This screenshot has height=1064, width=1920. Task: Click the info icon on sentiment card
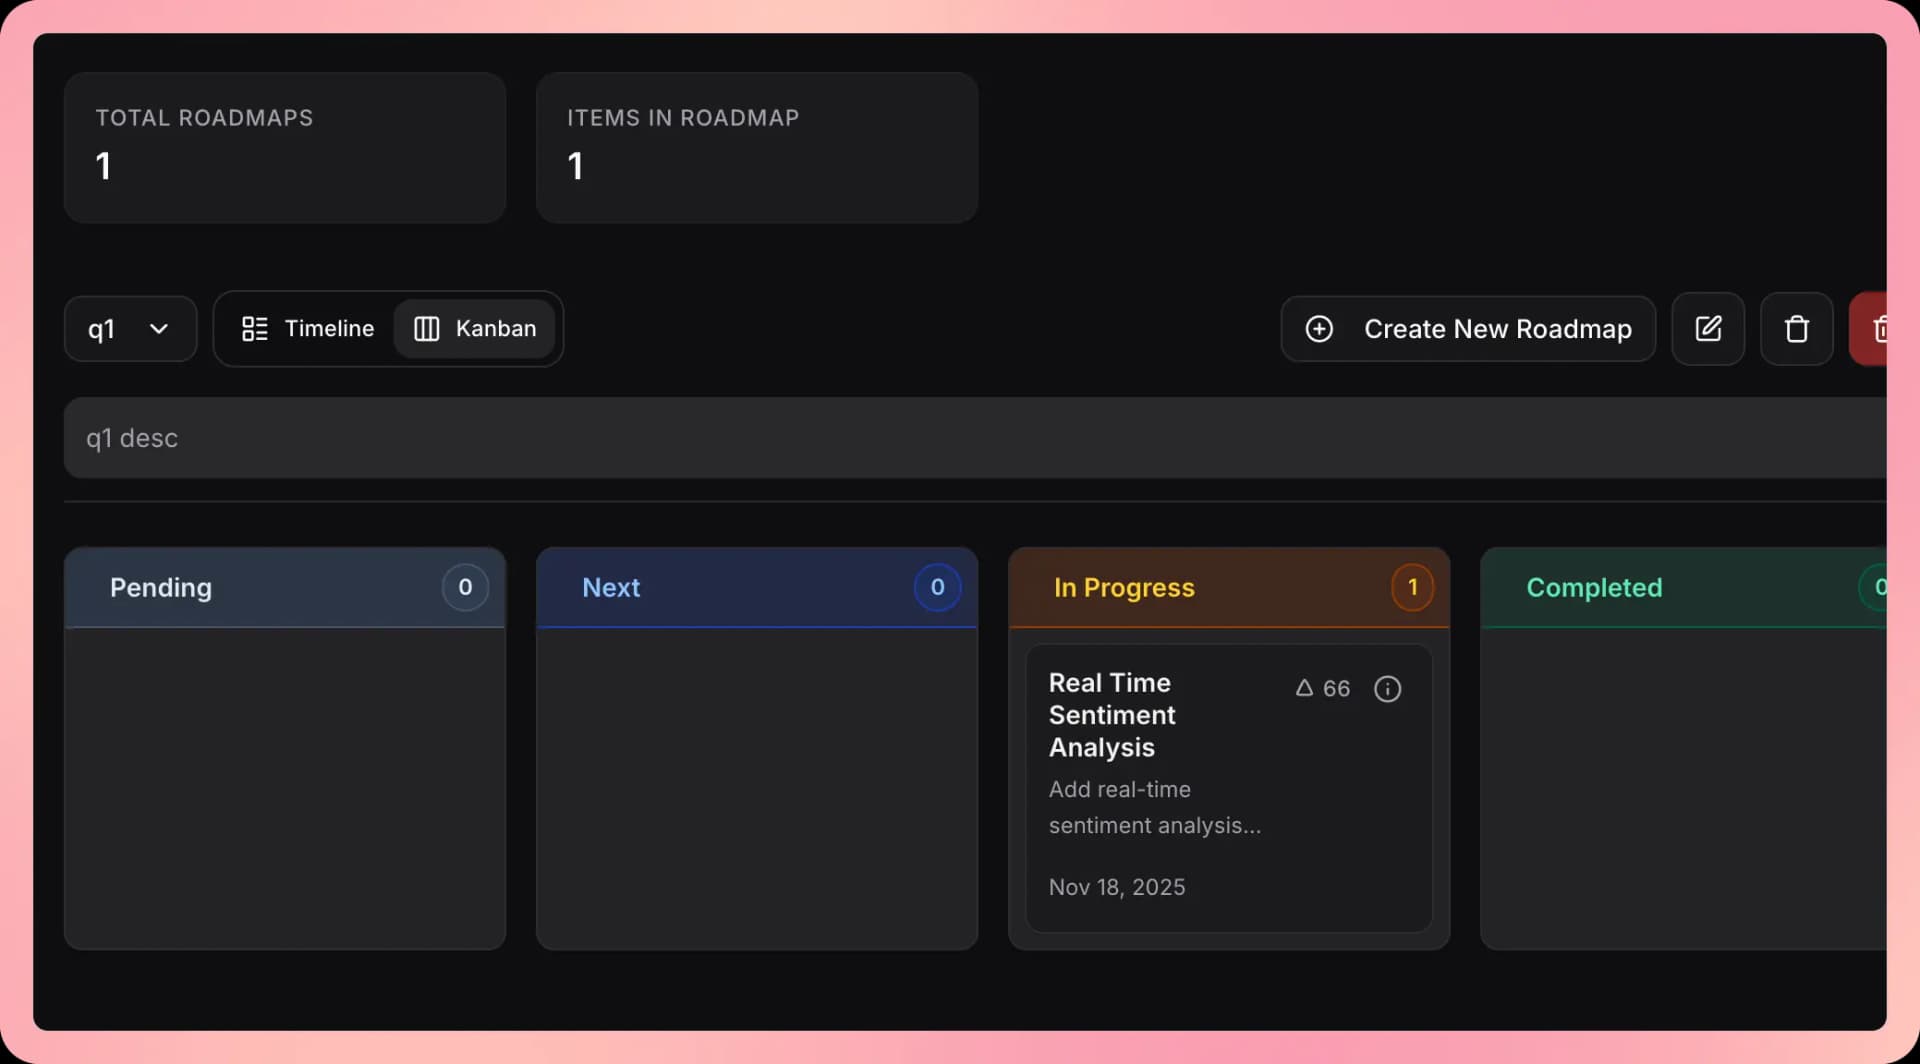1387,689
